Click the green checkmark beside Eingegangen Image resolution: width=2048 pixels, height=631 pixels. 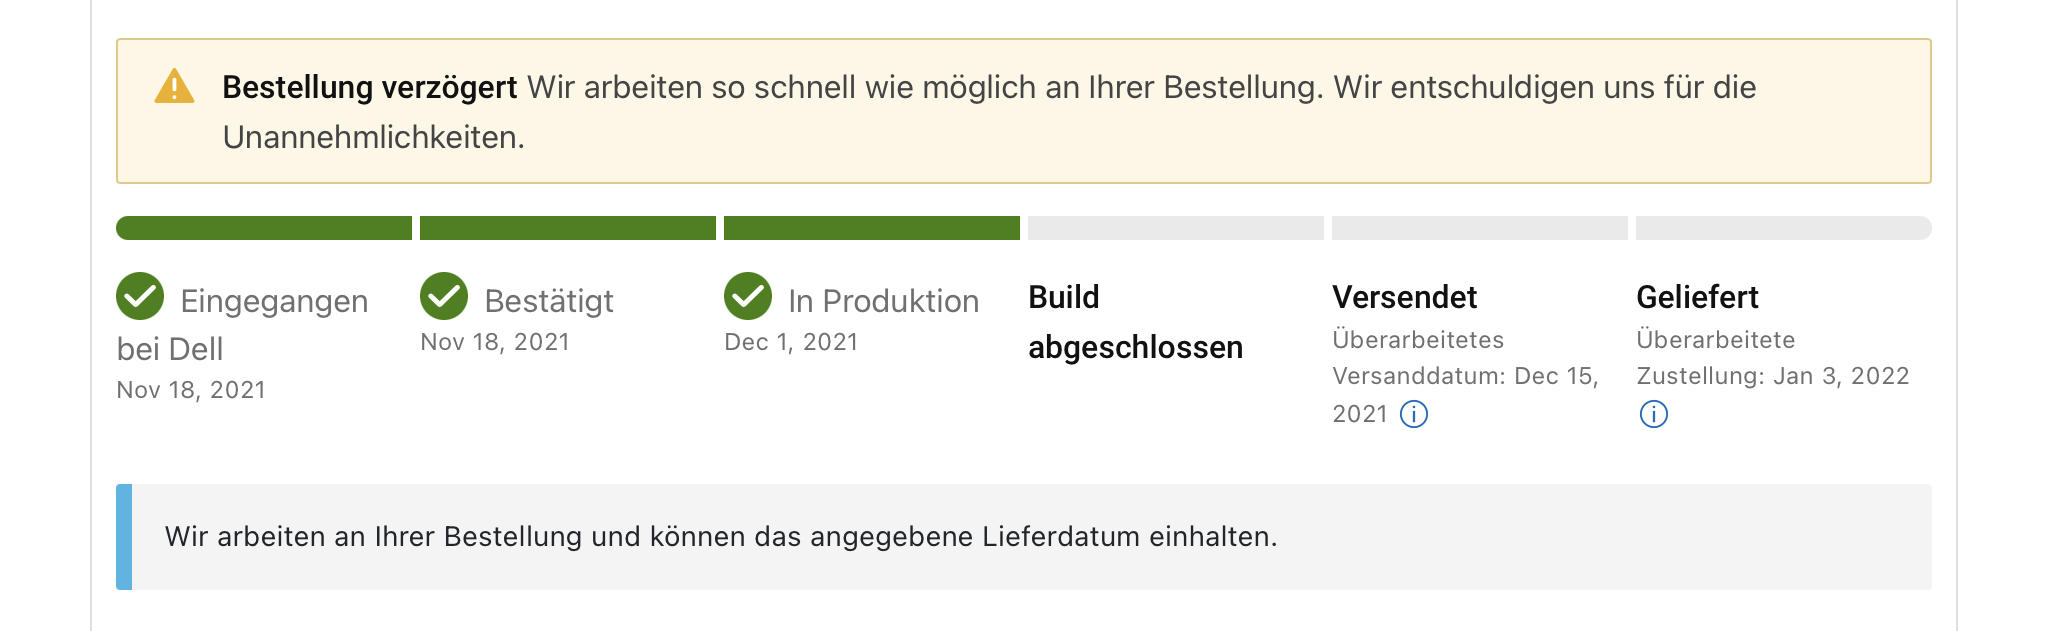pyautogui.click(x=140, y=296)
